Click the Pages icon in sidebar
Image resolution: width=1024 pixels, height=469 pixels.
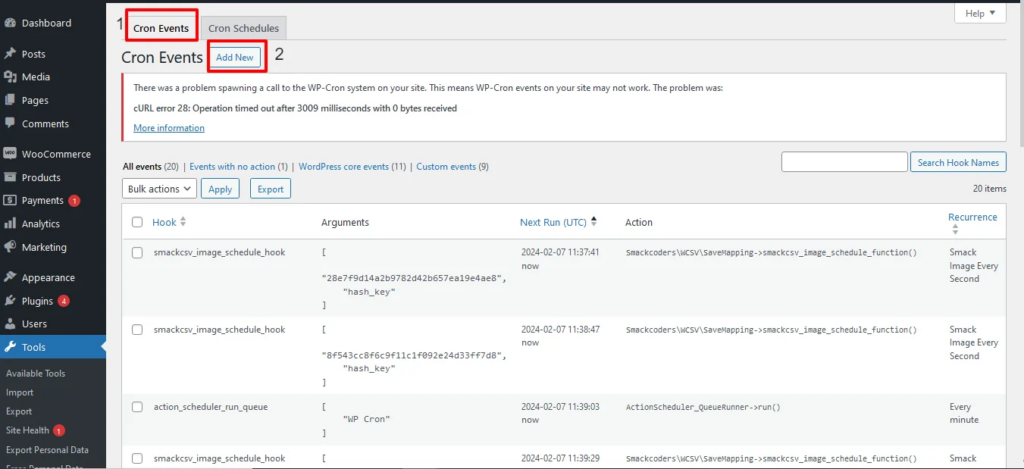[x=10, y=101]
